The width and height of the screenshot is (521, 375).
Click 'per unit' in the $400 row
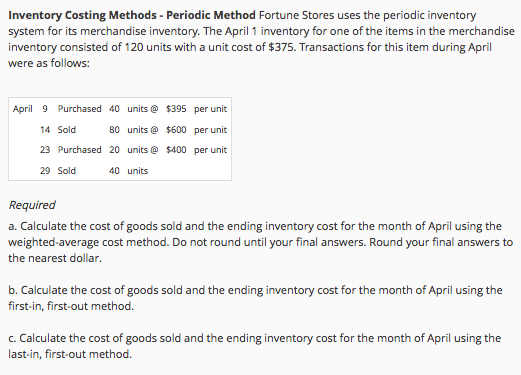tap(210, 150)
